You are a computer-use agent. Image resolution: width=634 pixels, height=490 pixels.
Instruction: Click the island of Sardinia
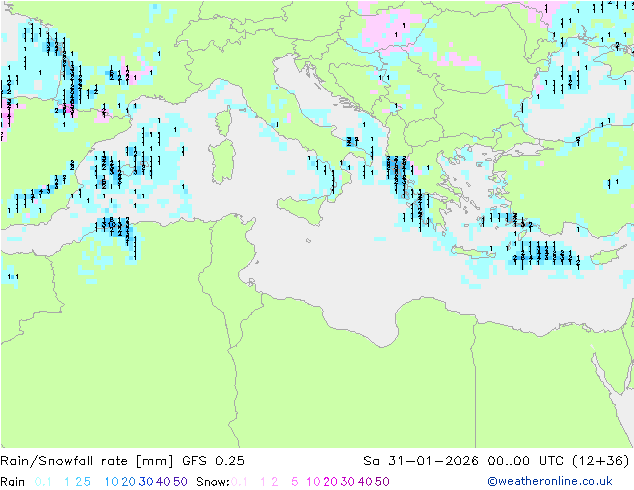[222, 161]
